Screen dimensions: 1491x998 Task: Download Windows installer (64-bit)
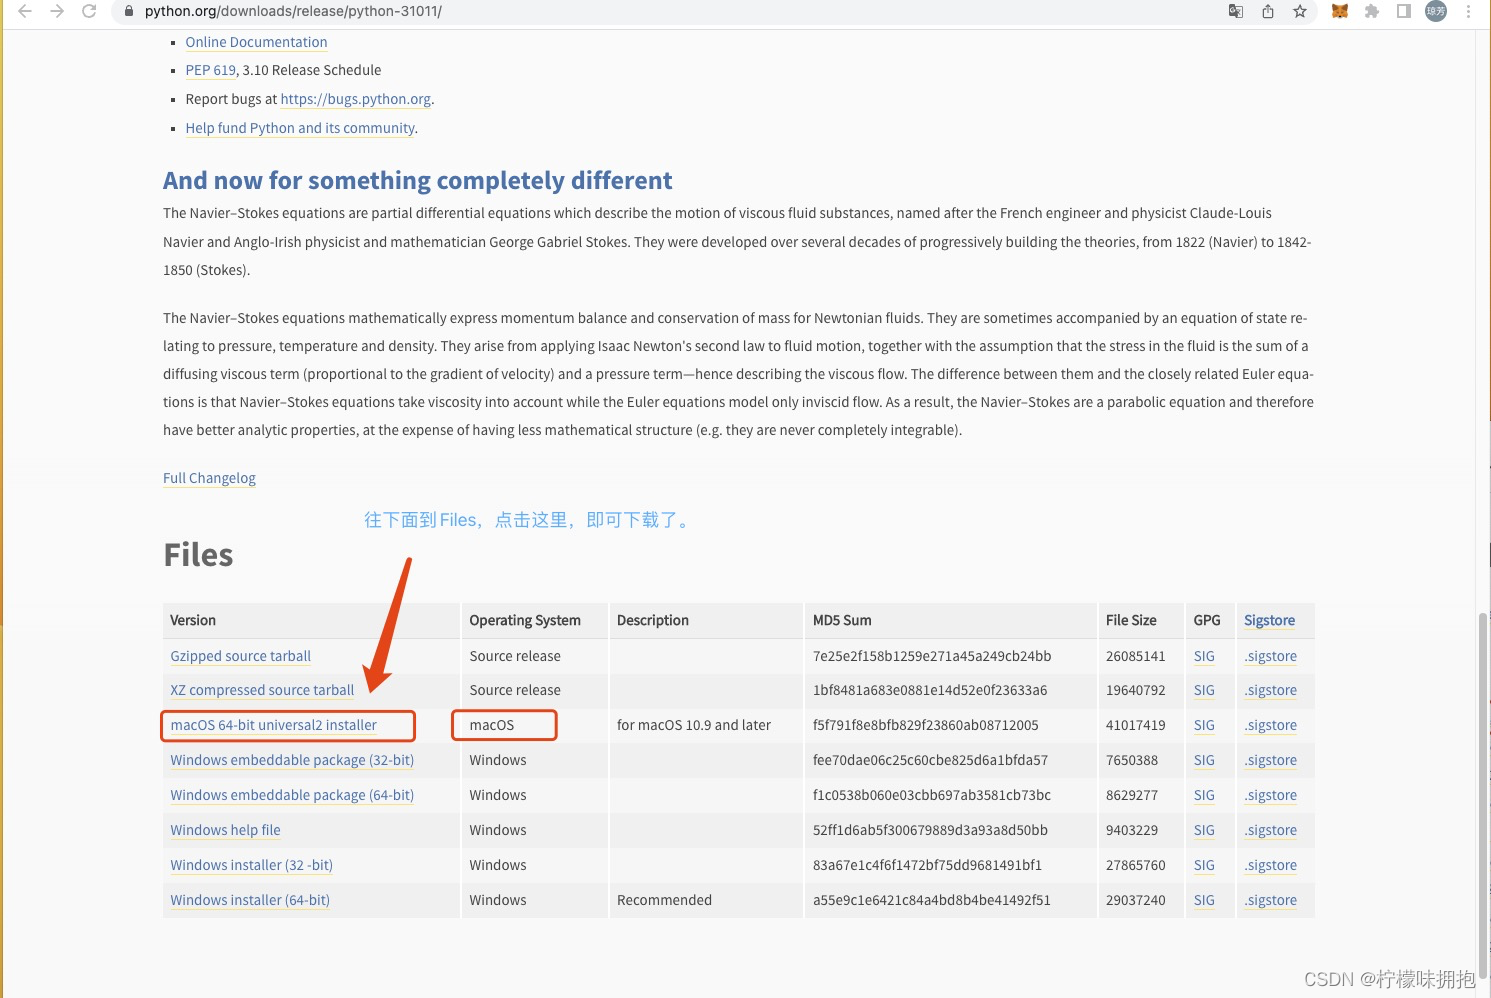(250, 900)
